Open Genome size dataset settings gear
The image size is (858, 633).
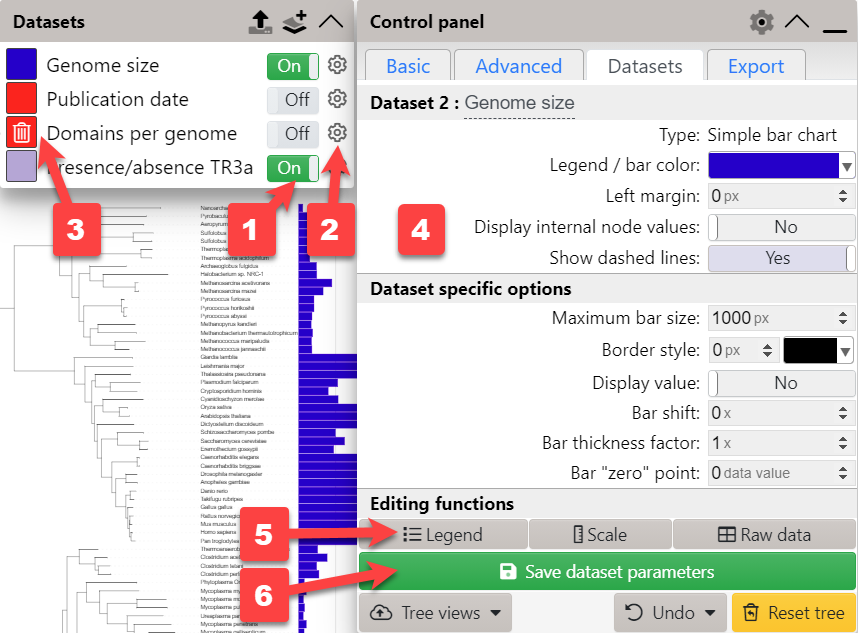point(338,66)
